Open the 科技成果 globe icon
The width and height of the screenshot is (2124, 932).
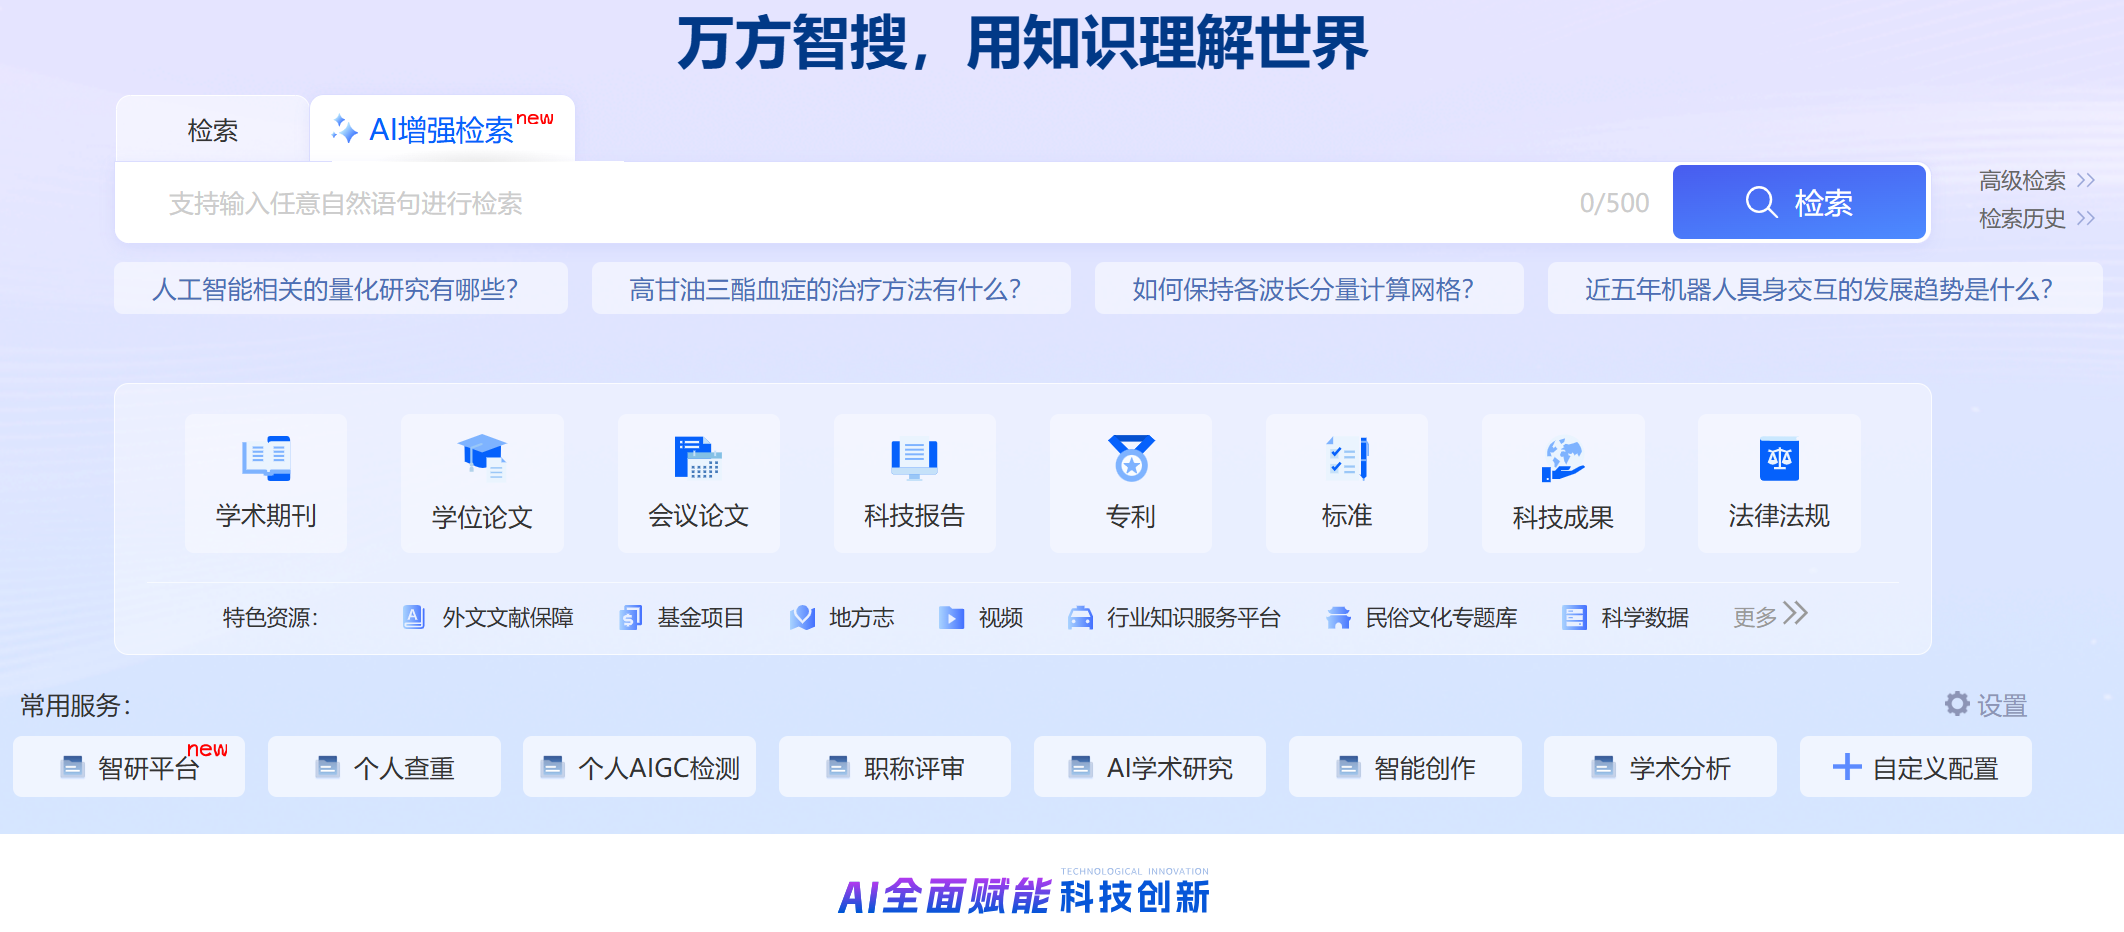click(1563, 460)
